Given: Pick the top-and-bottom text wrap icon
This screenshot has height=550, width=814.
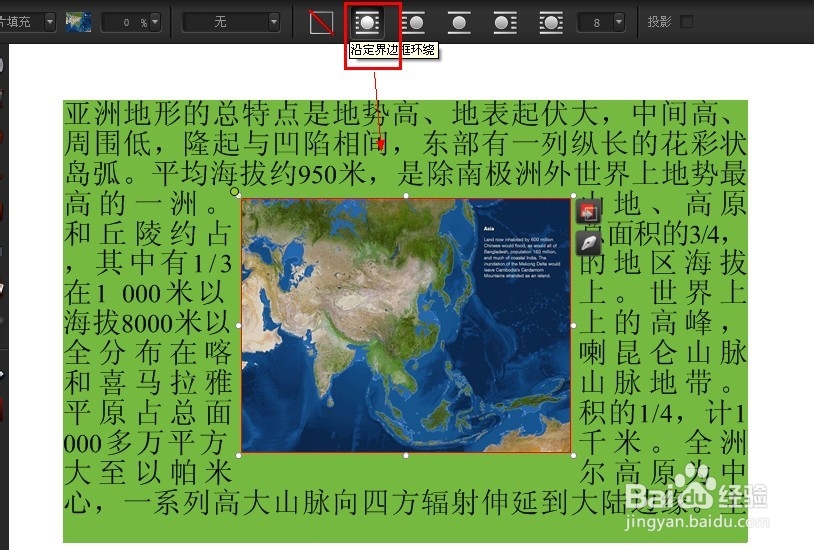Looking at the screenshot, I should pyautogui.click(x=459, y=22).
